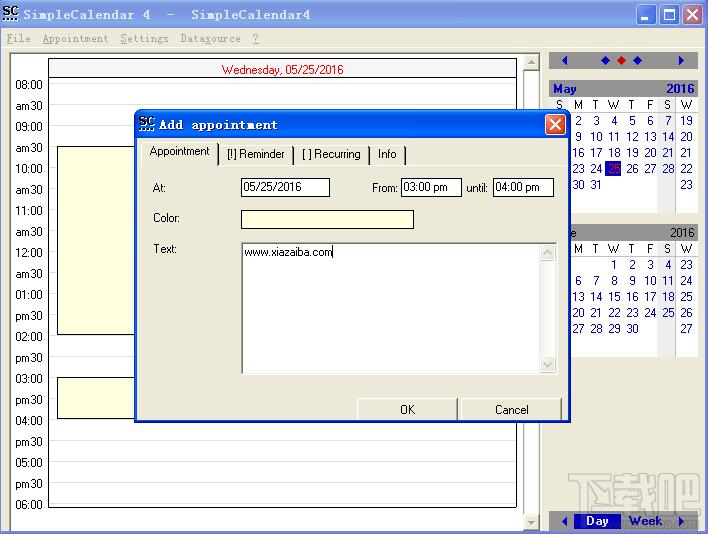The width and height of the screenshot is (708, 534).
Task: Click the SC app icon in main title bar
Action: [10, 14]
